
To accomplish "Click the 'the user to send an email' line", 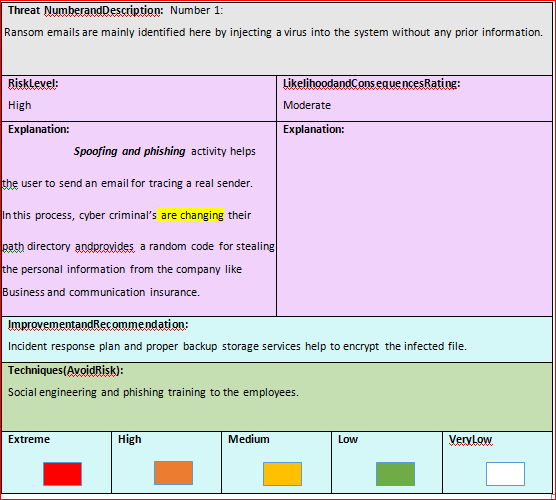I will pyautogui.click(x=128, y=184).
